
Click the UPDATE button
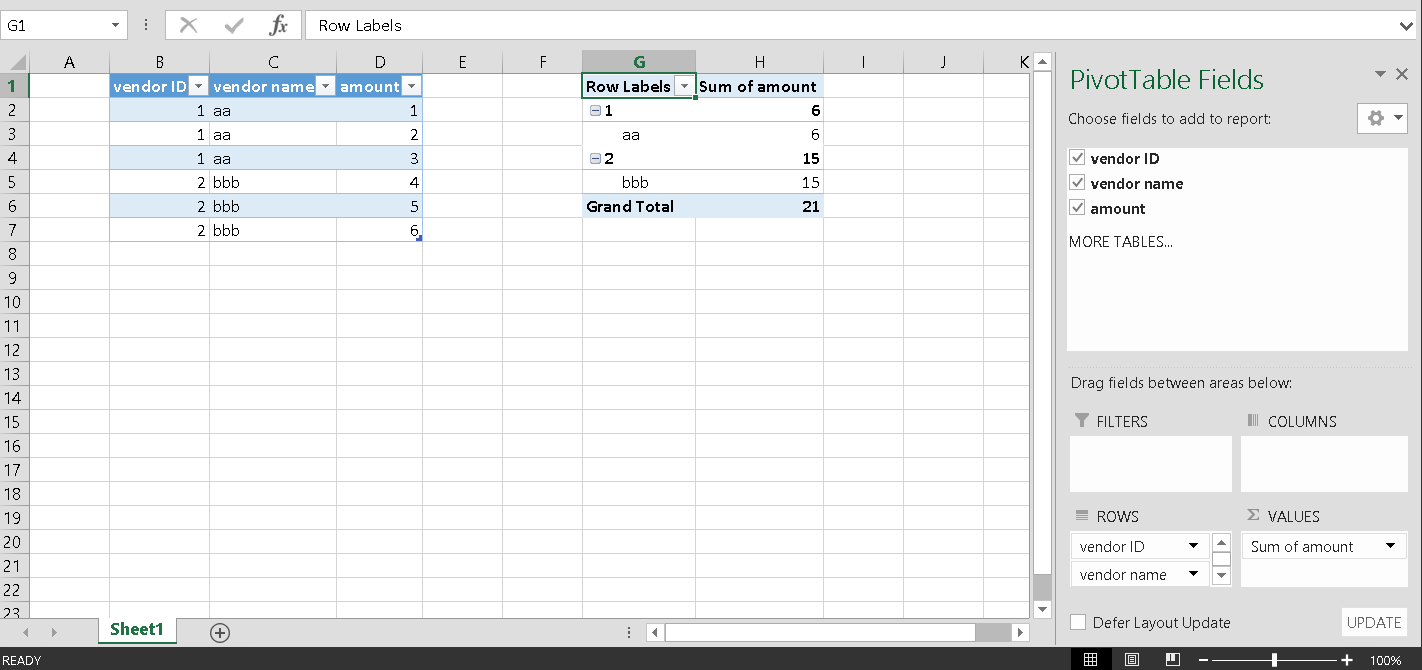coord(1374,622)
